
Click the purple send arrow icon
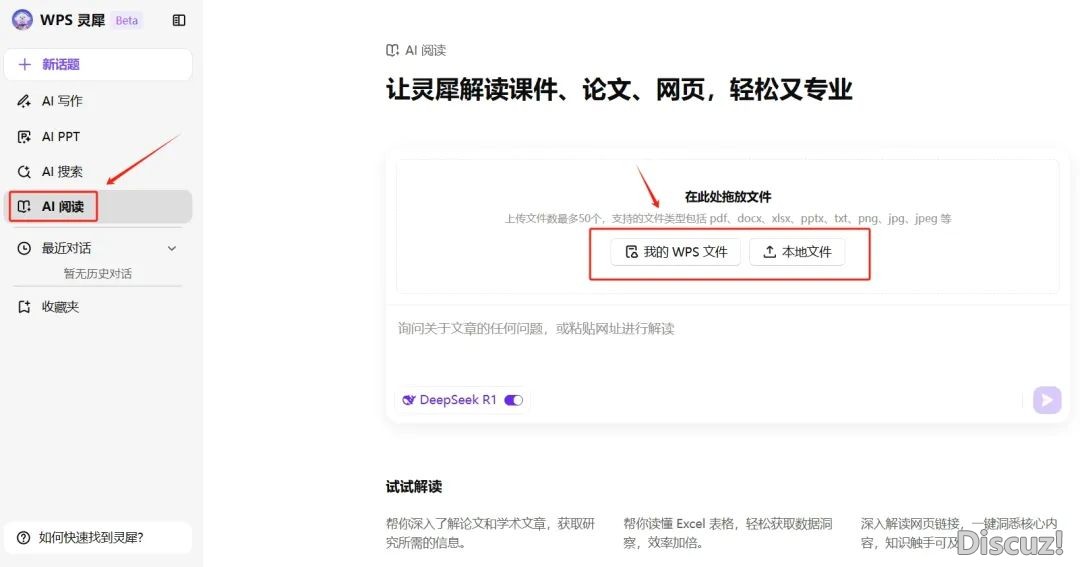(x=1046, y=400)
